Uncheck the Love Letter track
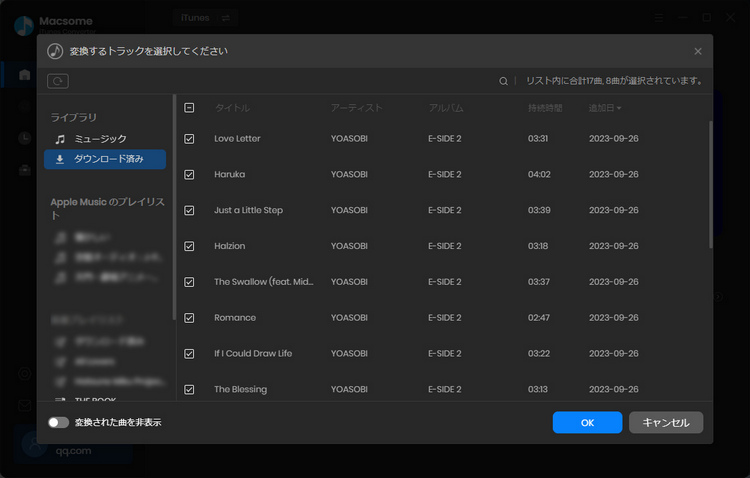The width and height of the screenshot is (750, 478). click(x=189, y=139)
